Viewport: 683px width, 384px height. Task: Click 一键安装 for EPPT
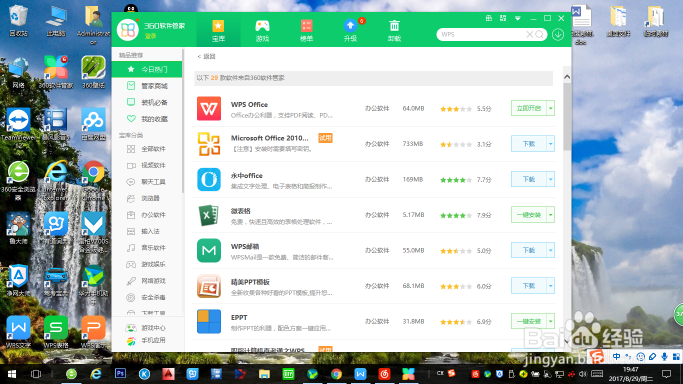529,321
